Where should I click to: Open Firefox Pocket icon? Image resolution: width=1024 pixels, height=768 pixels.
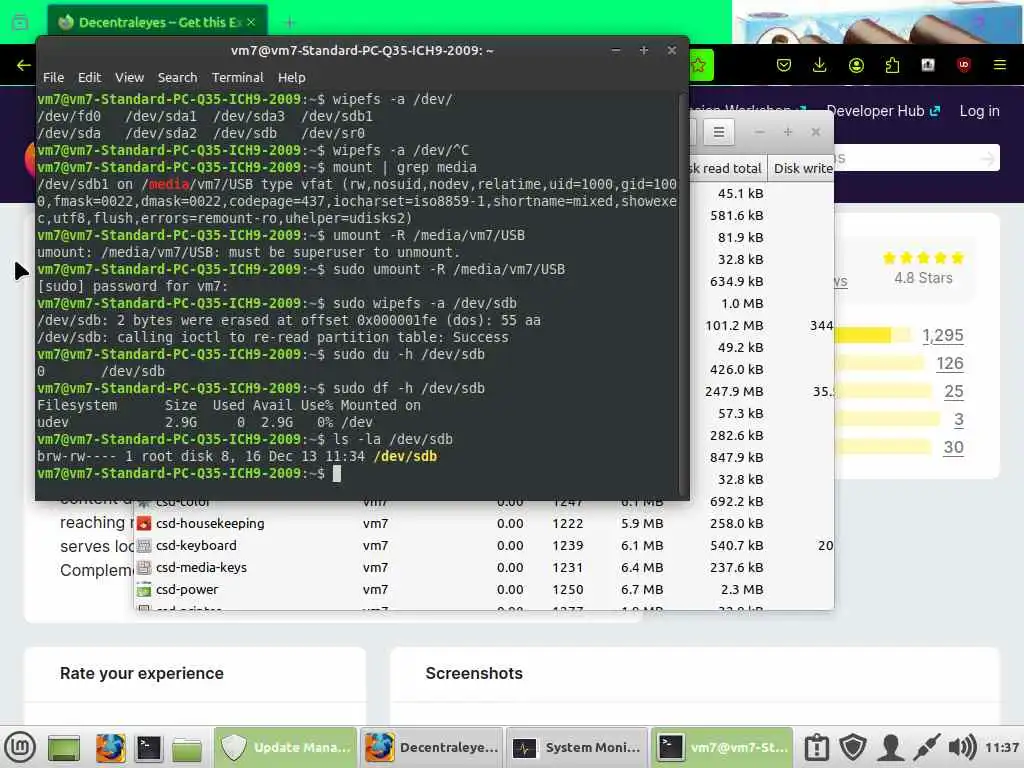point(784,65)
